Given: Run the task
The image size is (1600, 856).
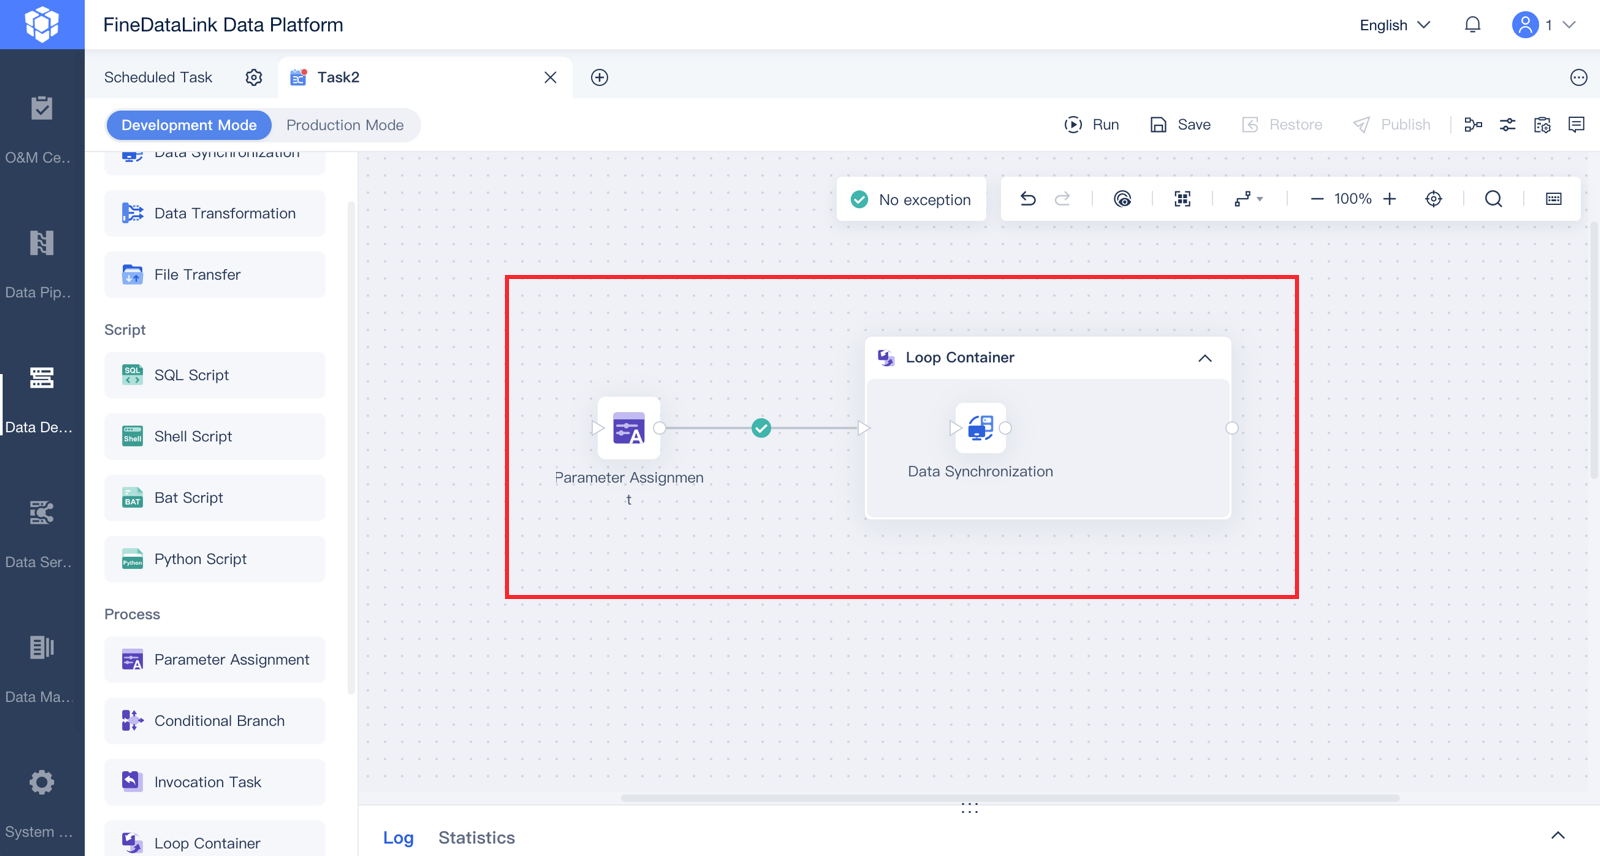Looking at the screenshot, I should coord(1092,125).
